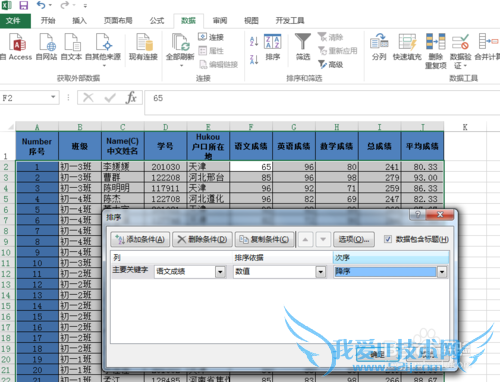Open the Customize Quick Access Toolbar dropdown

pos(85,6)
